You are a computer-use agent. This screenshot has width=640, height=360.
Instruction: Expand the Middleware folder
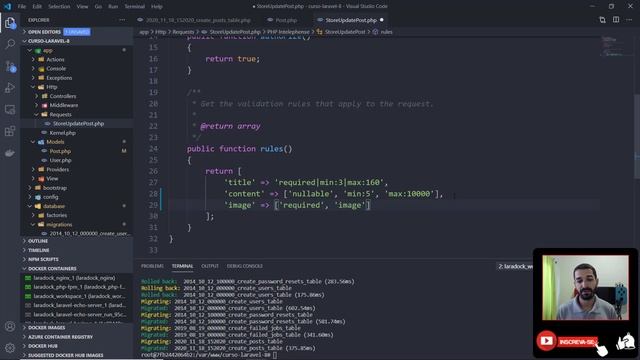tap(77, 105)
